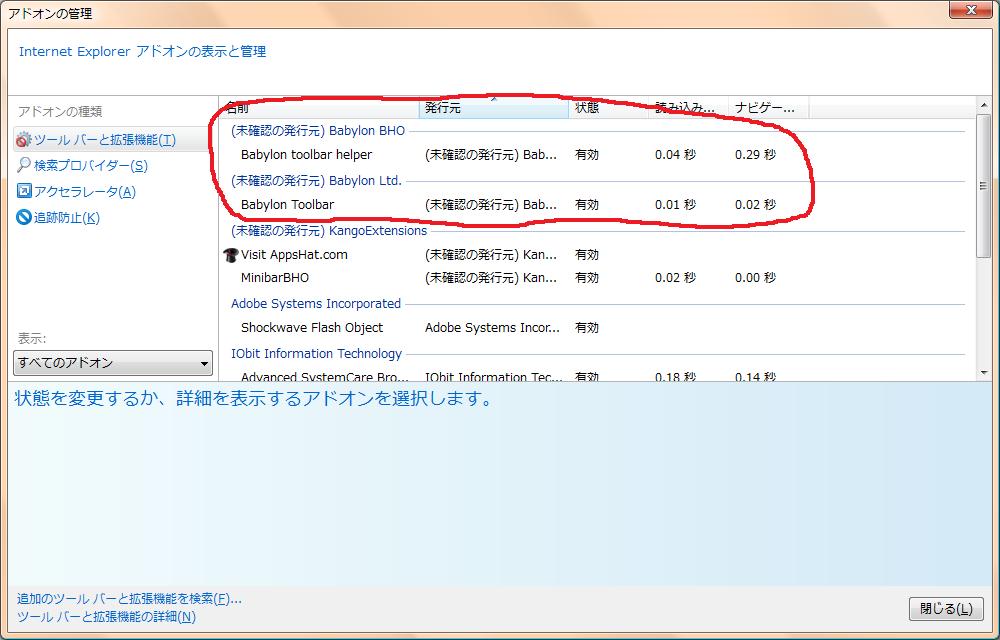Click the Visit AppsHat.com hat icon
1000x640 pixels.
pos(231,255)
